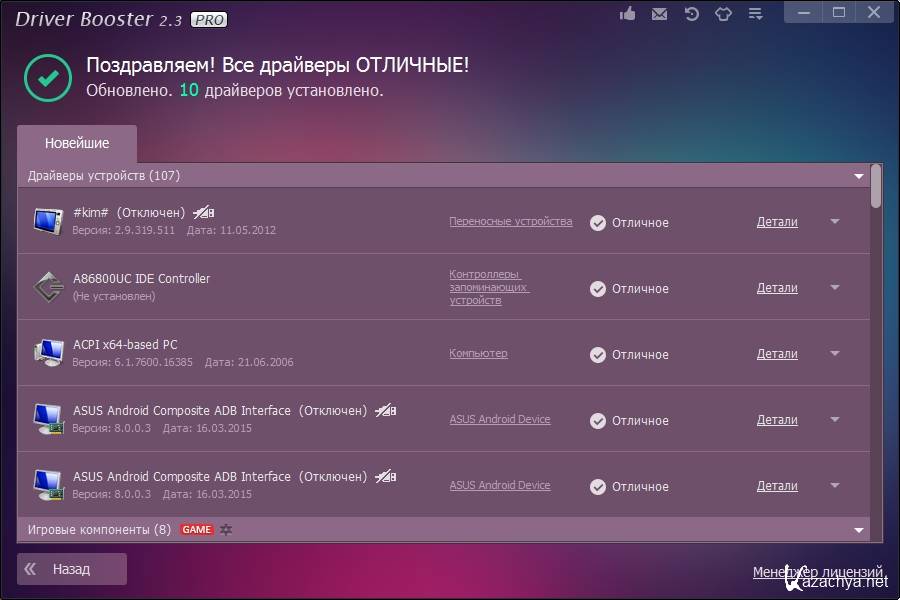
Task: Open dropdown arrow for the ACPI x64-based PC row
Action: [835, 354]
